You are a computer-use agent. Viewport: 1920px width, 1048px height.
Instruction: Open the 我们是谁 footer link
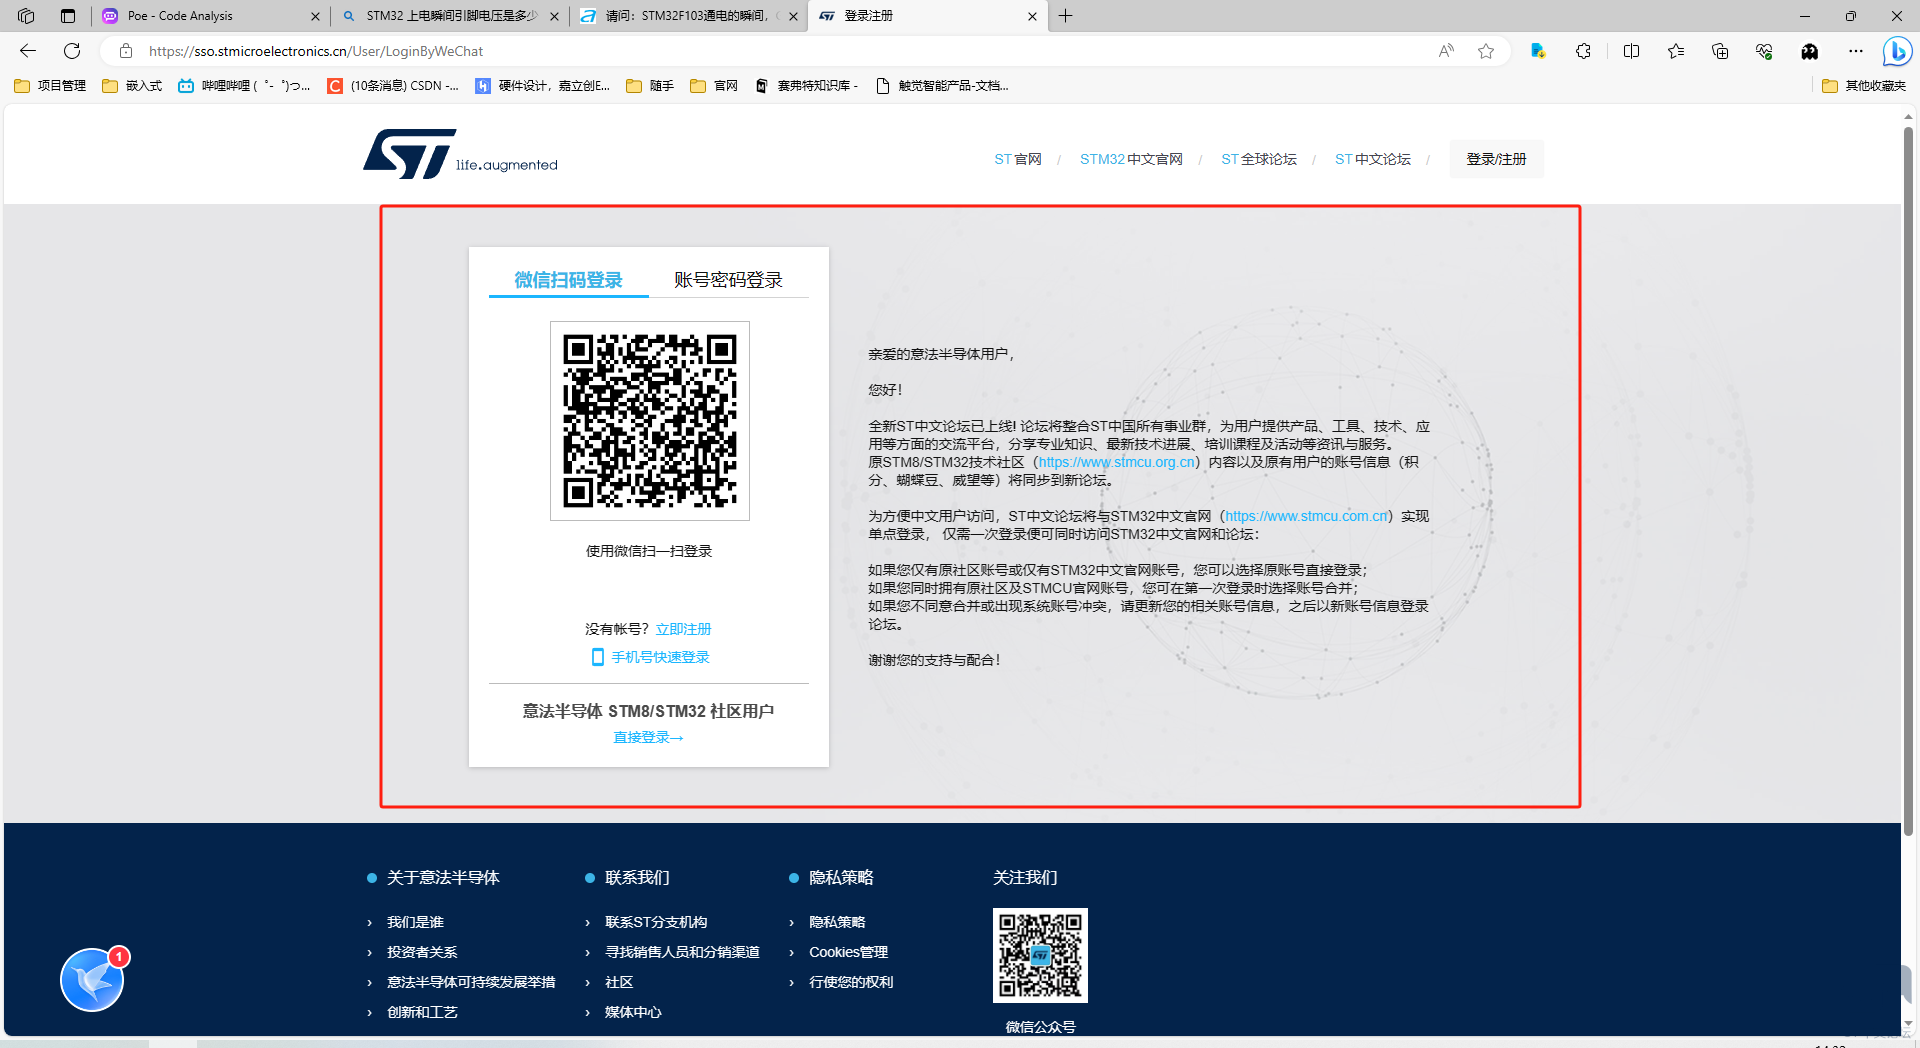[415, 922]
